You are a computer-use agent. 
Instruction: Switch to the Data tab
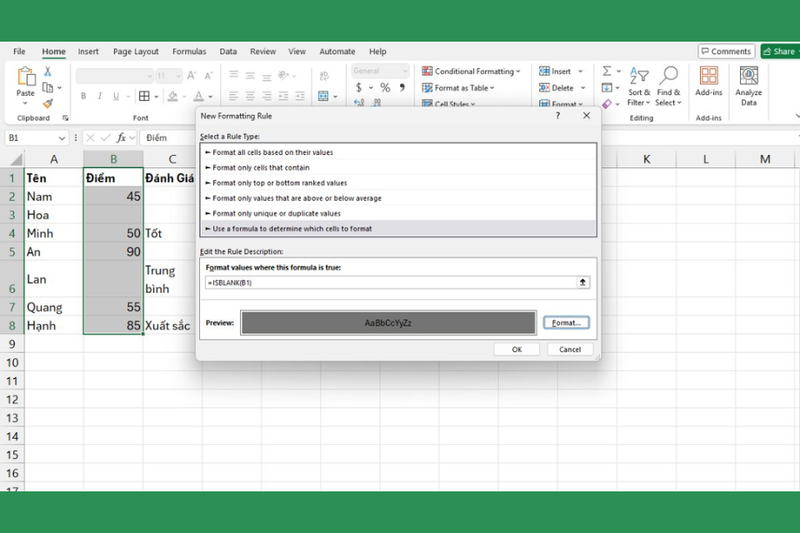pos(228,52)
